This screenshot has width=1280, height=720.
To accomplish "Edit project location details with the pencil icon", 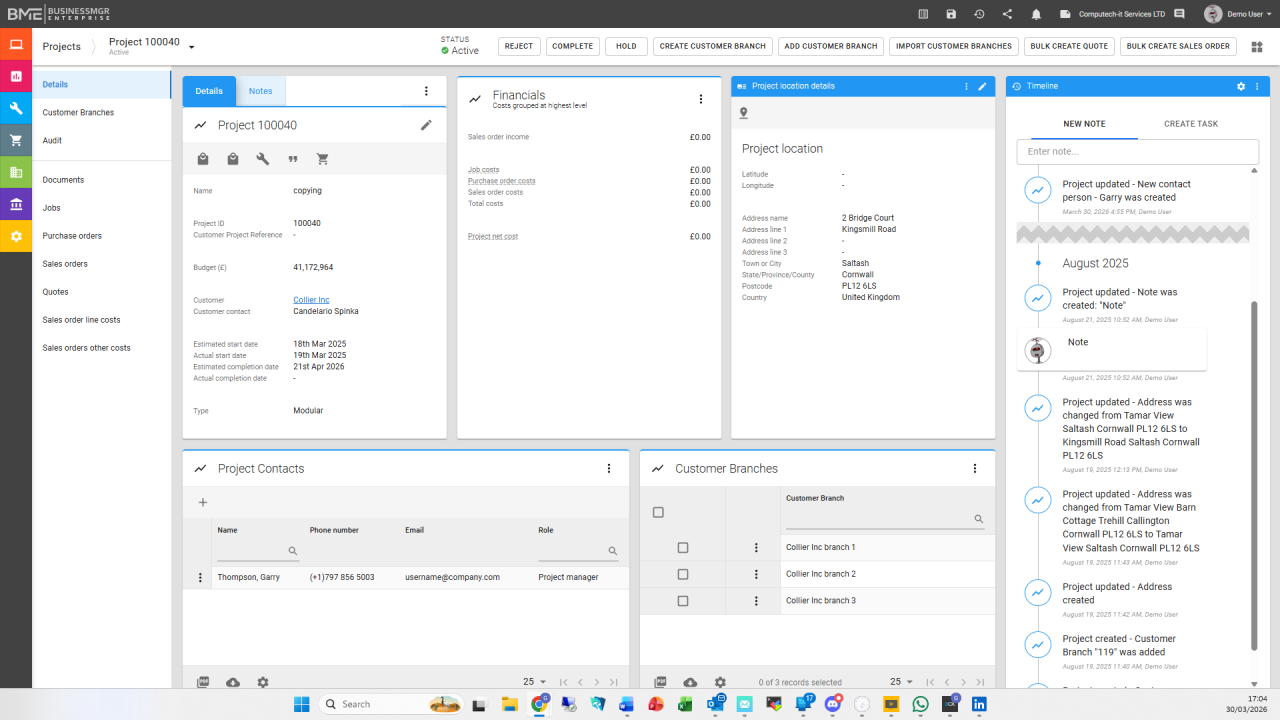I will [x=982, y=87].
